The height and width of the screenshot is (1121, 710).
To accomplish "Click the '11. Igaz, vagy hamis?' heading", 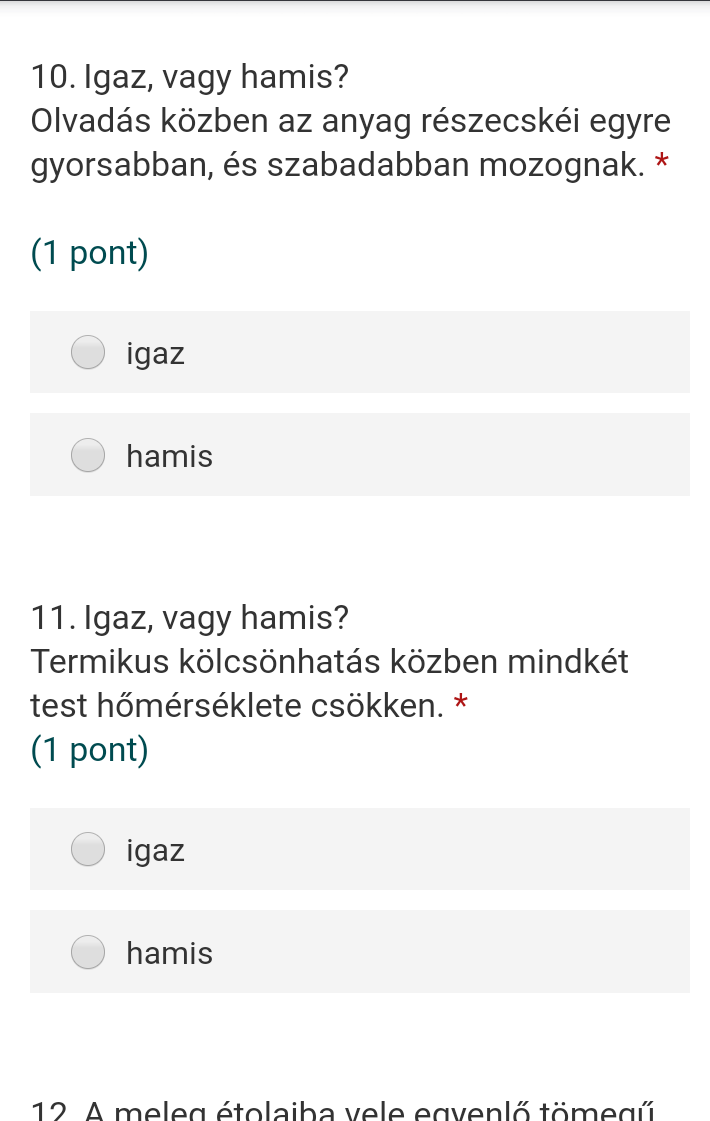I will [x=190, y=619].
